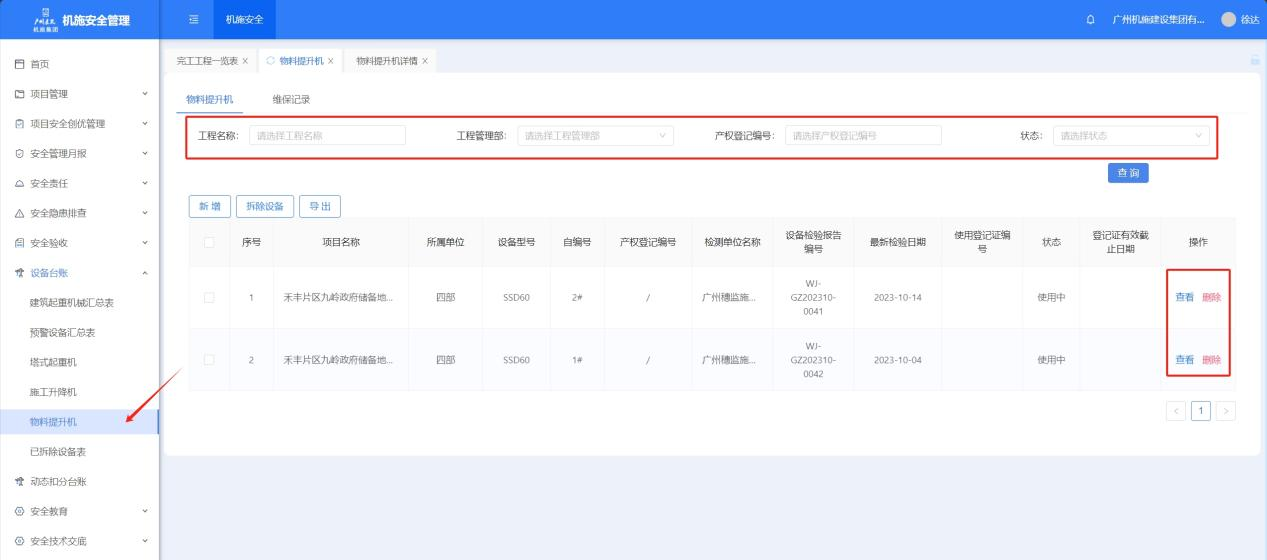Open 塔式起重机 in the sidebar
The height and width of the screenshot is (560, 1267).
pos(53,362)
